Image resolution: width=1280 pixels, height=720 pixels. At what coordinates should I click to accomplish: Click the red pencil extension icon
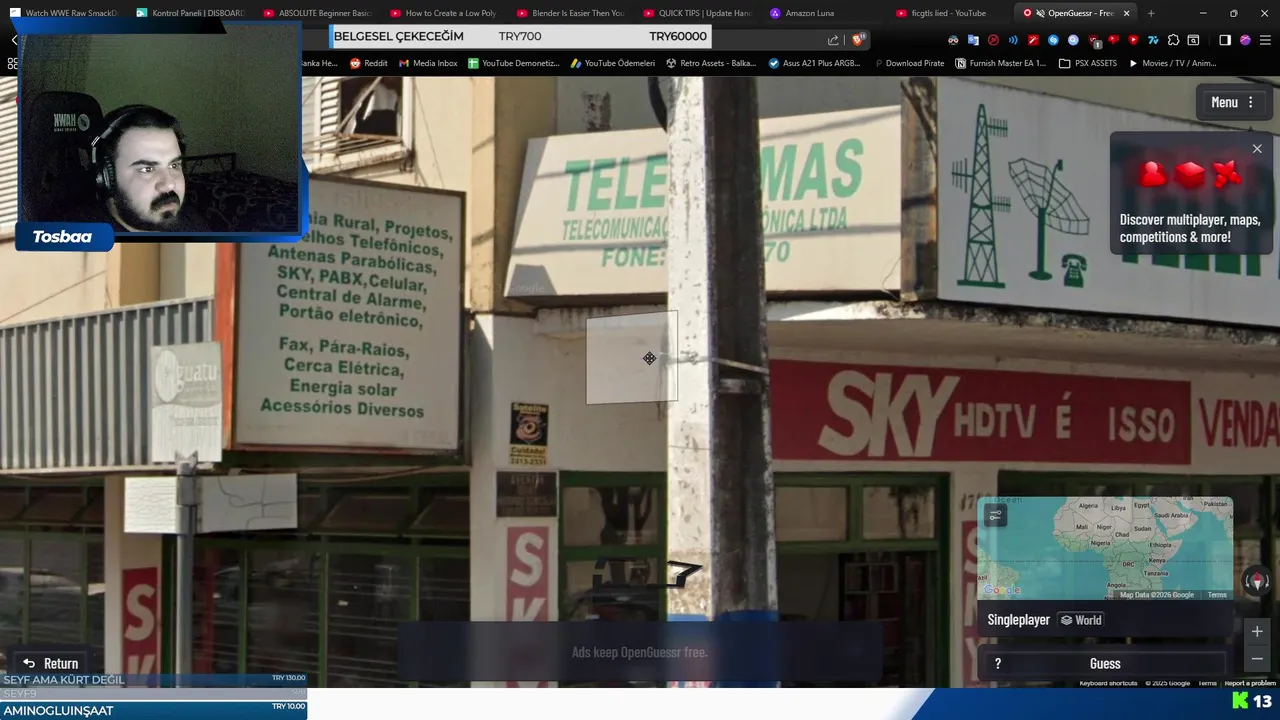coord(1033,40)
